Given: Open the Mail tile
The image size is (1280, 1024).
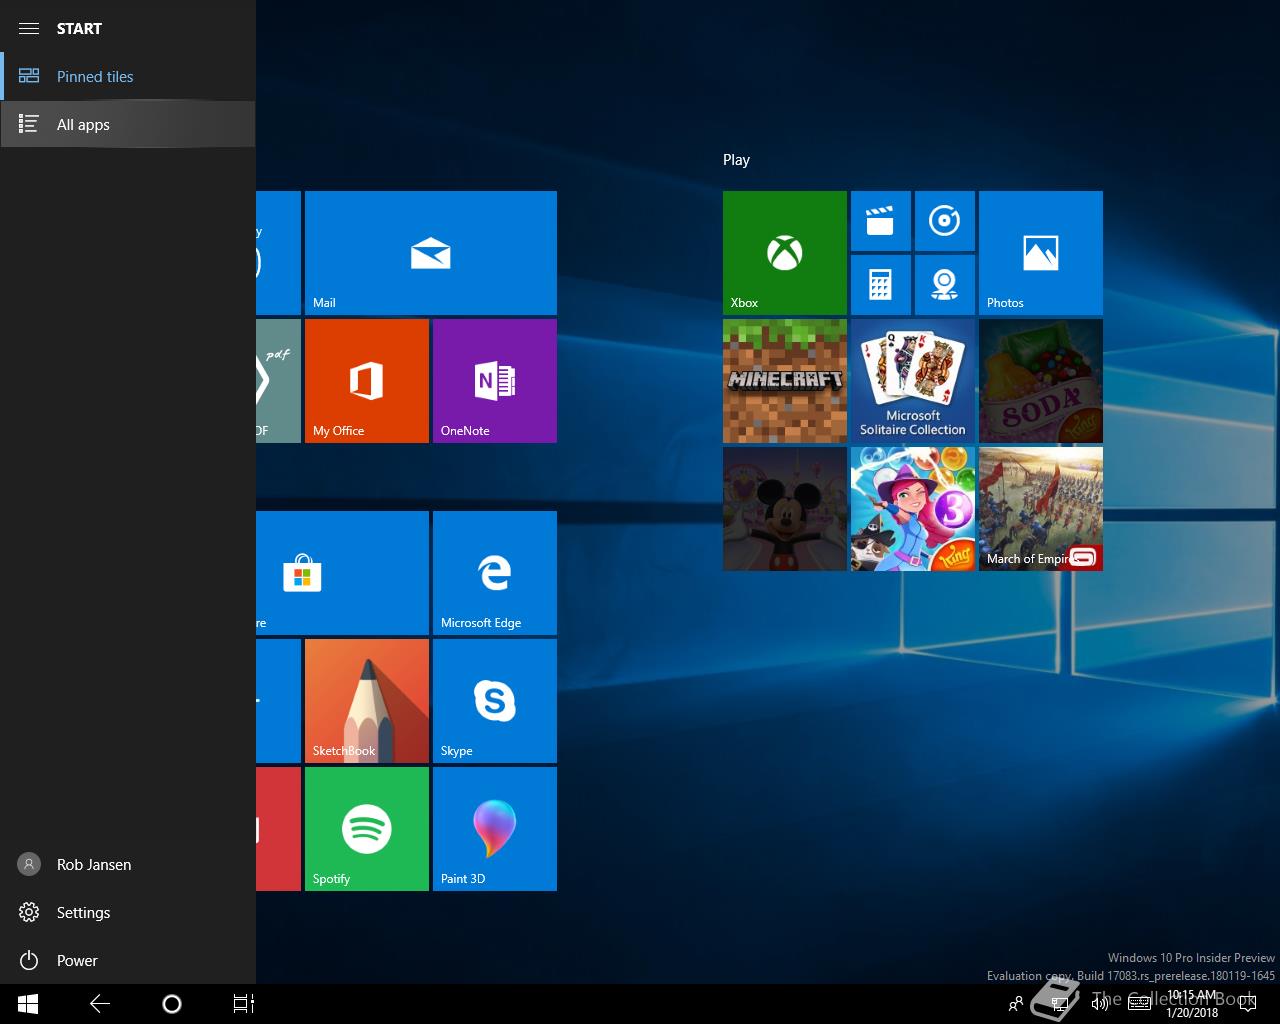Looking at the screenshot, I should pos(431,253).
